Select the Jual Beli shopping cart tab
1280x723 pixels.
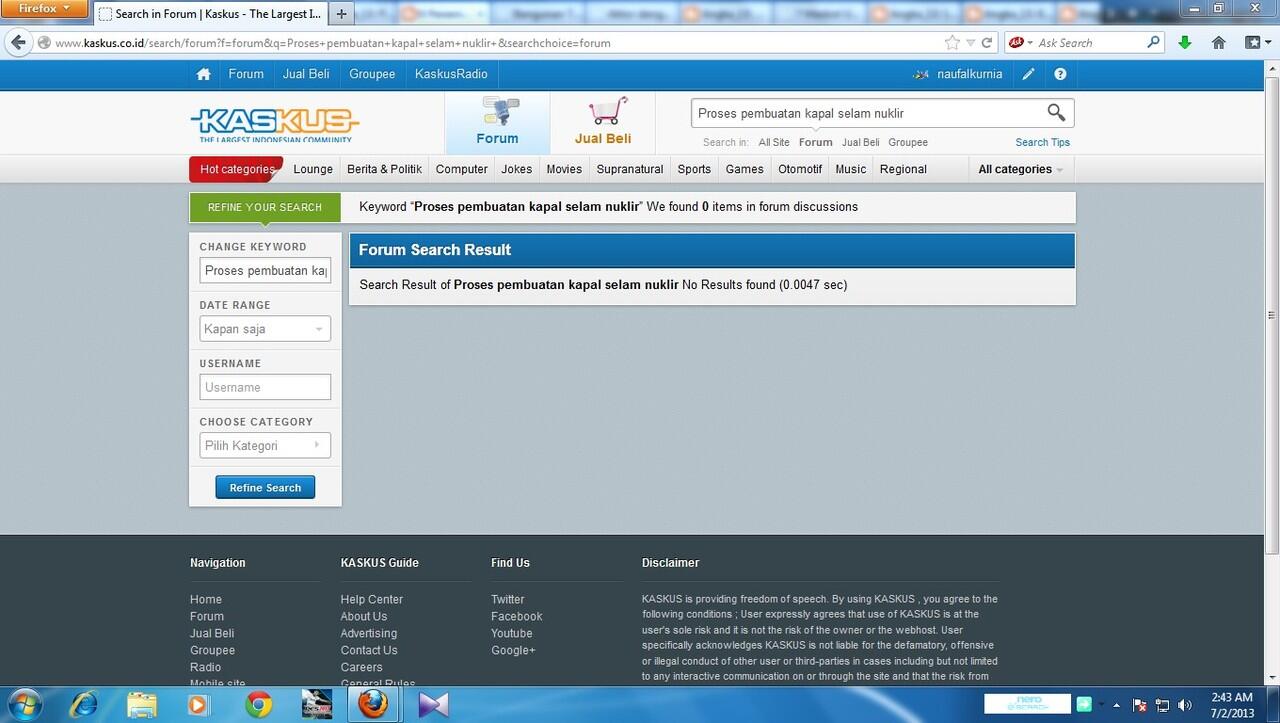point(603,122)
